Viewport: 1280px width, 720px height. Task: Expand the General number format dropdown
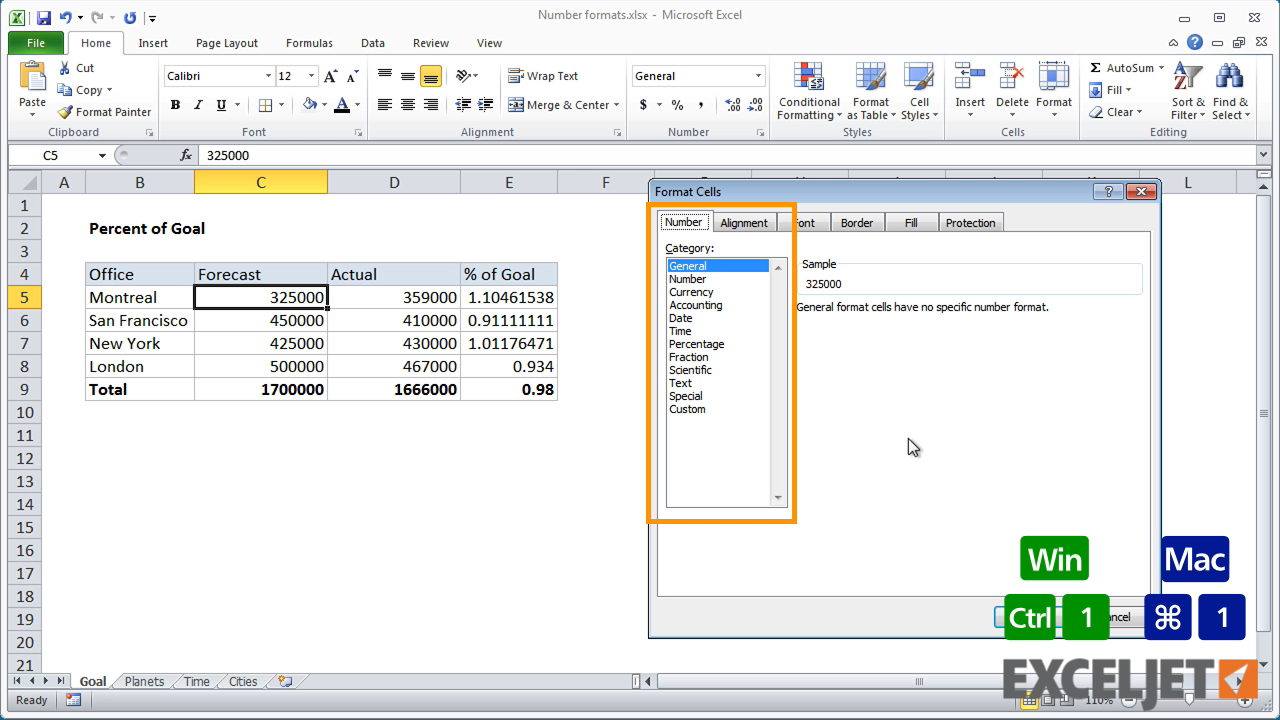[x=758, y=76]
